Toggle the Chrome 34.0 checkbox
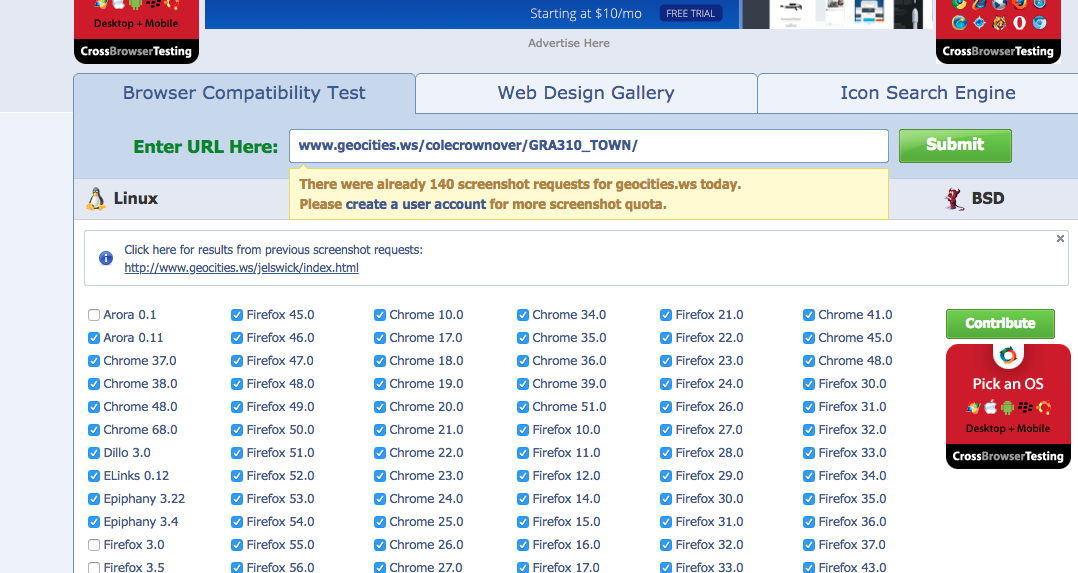This screenshot has height=573, width=1078. tap(522, 315)
